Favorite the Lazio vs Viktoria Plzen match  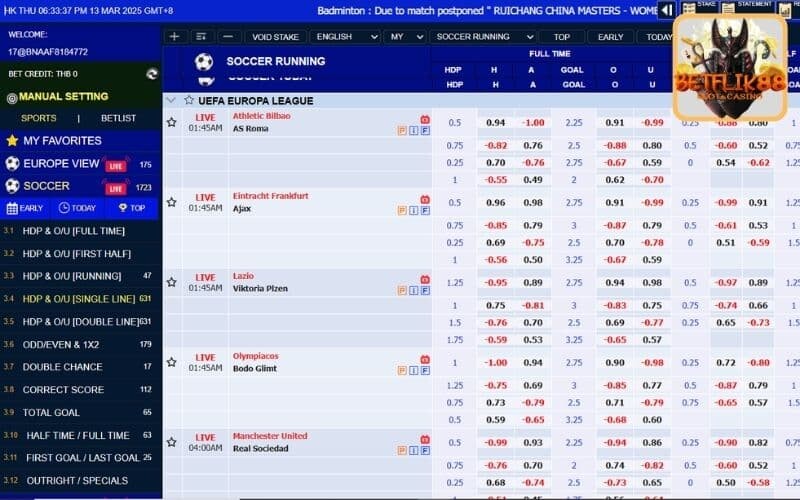coord(172,283)
